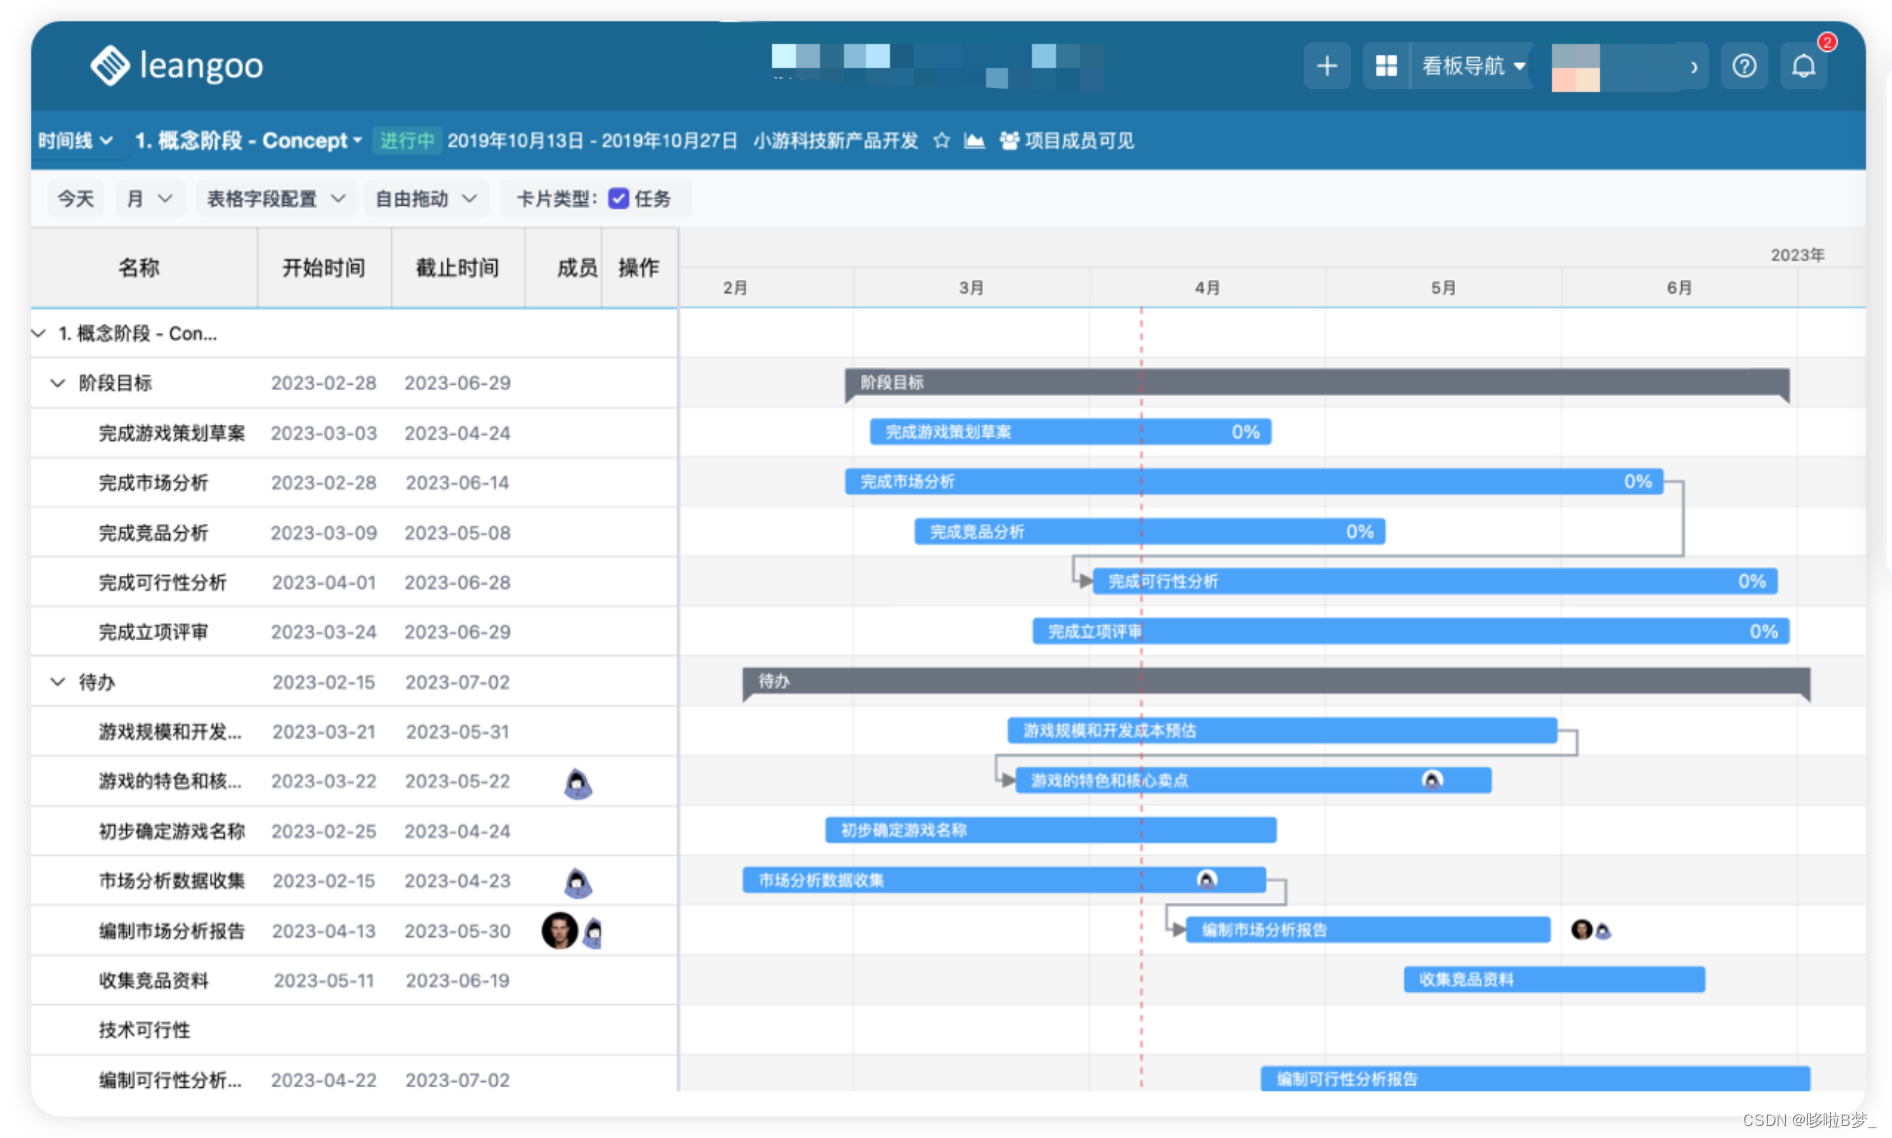Image resolution: width=1892 pixels, height=1138 pixels.
Task: Star the current board via star icon
Action: 941,141
